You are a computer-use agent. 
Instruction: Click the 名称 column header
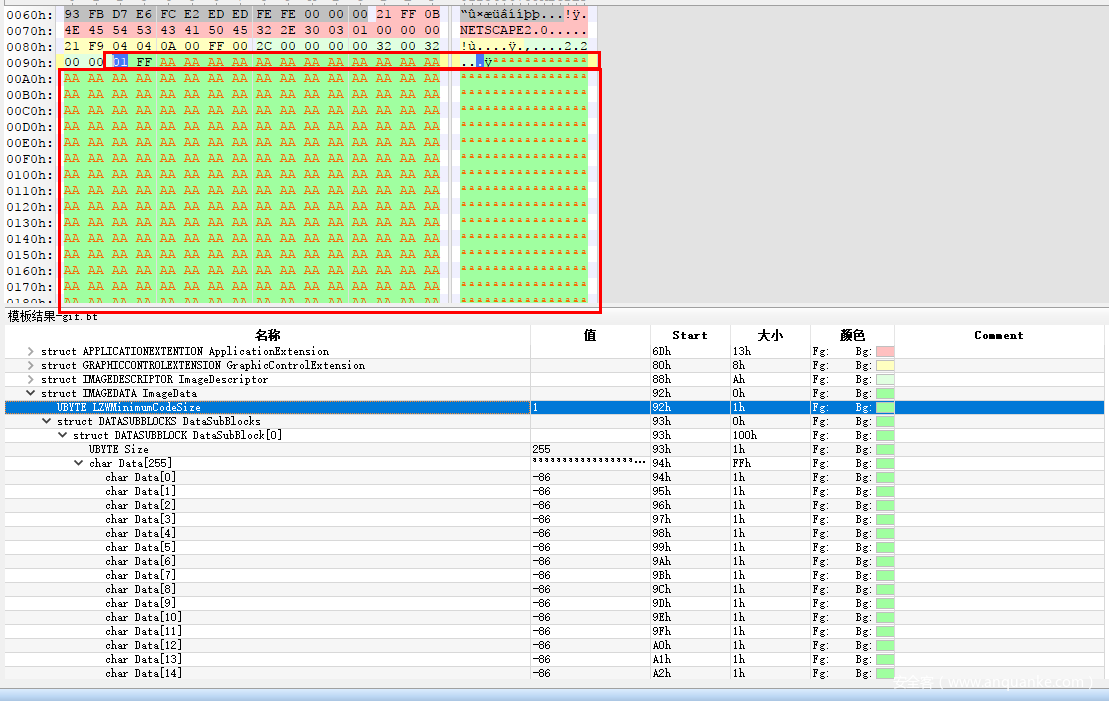coord(267,335)
